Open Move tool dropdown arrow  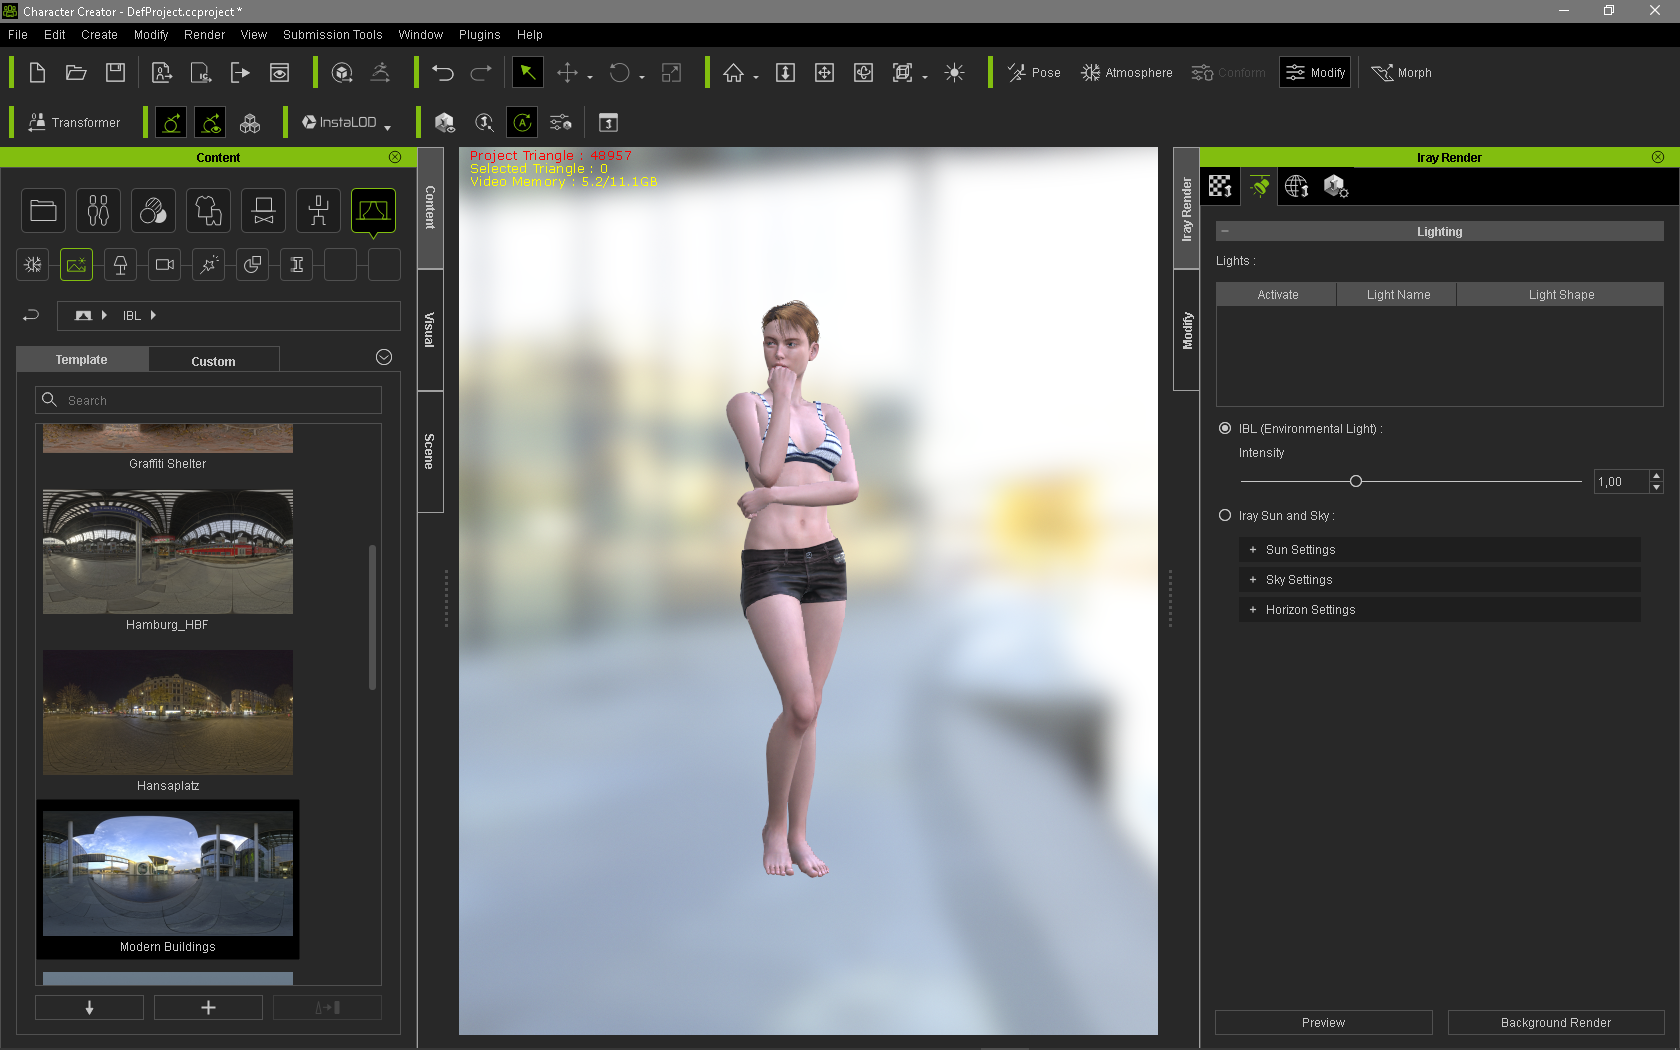click(590, 77)
